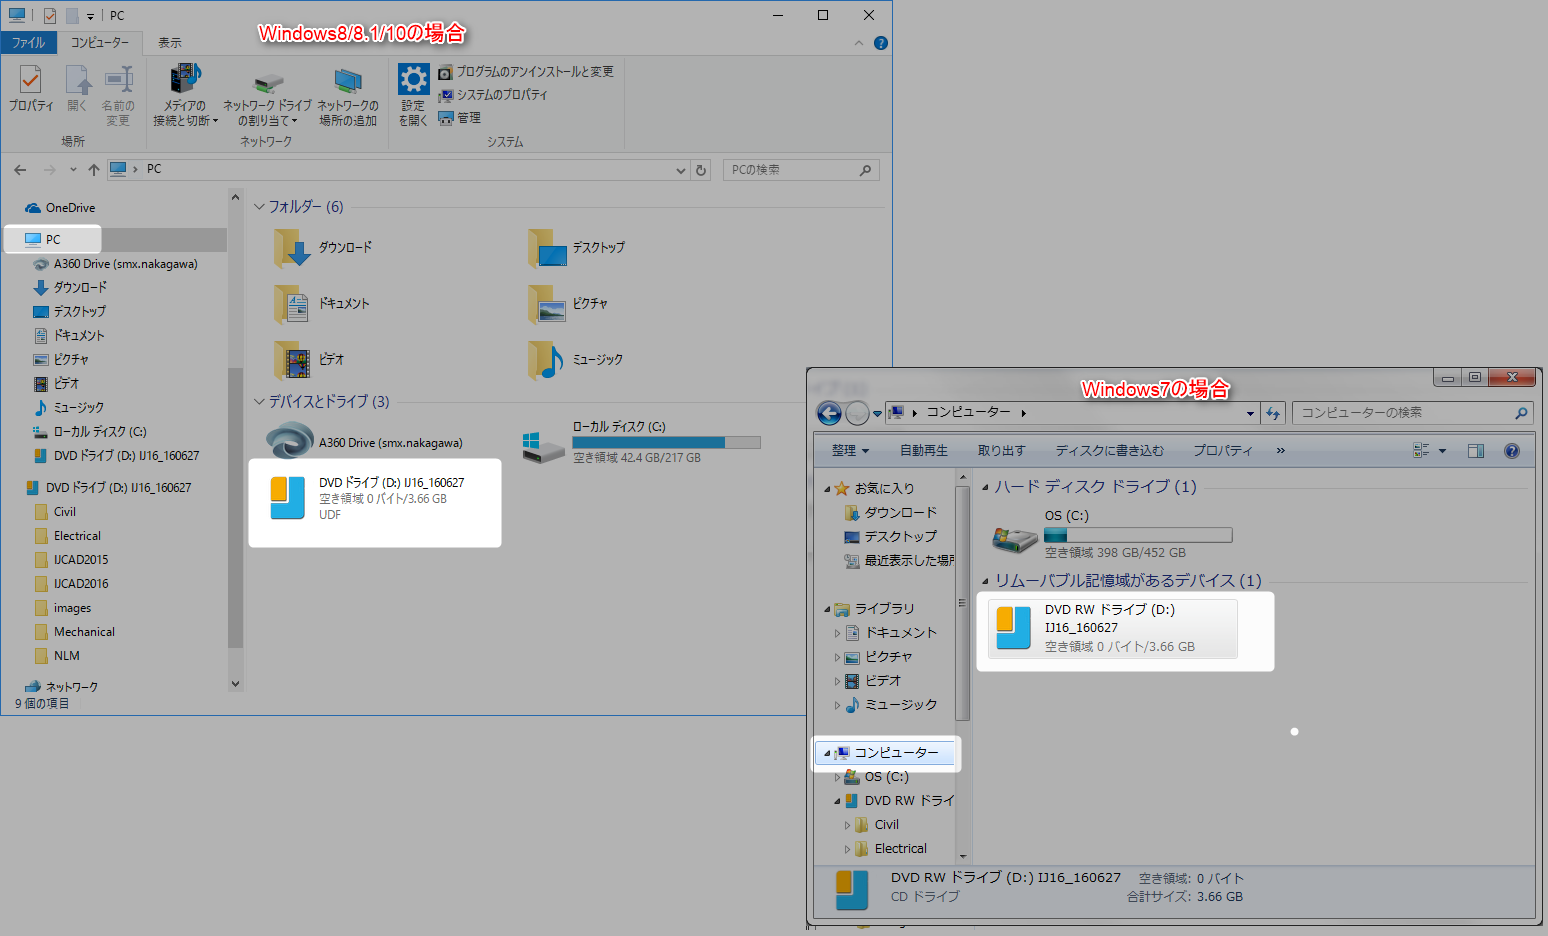Screen dimensions: 1548x936
Task: Expand the OS (C:) node in Windows 7 tree
Action: (837, 777)
